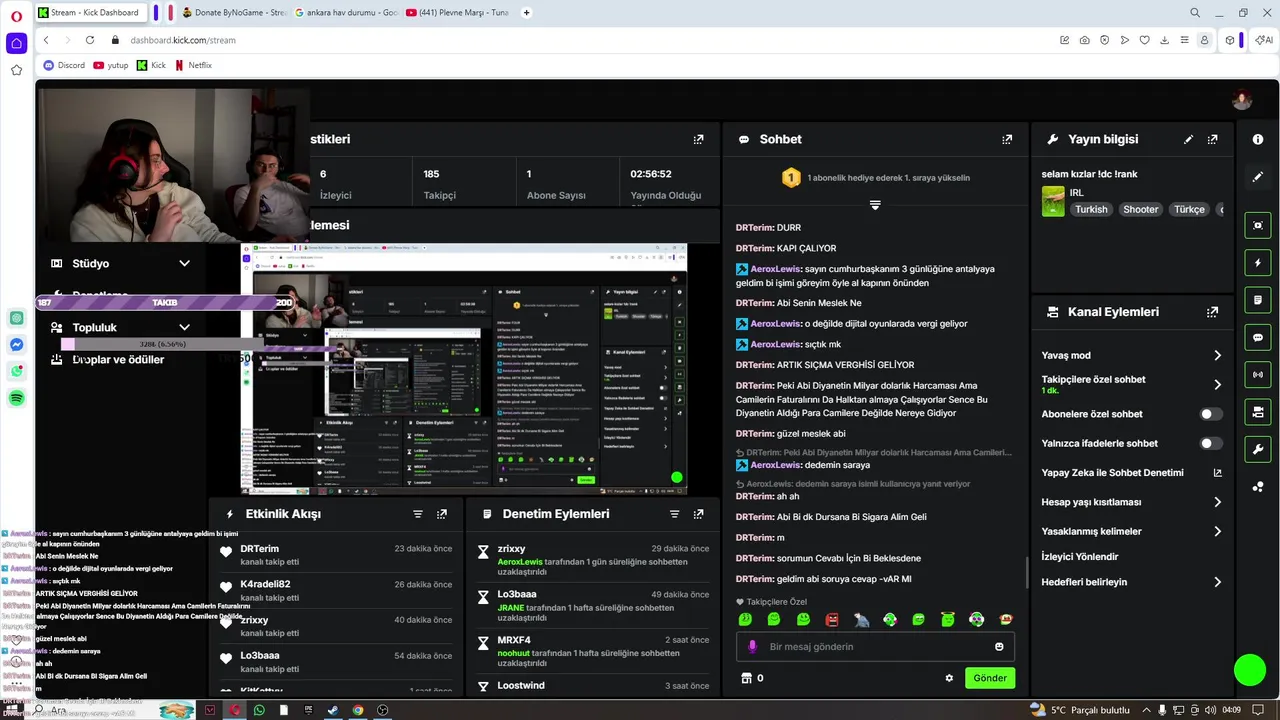Expand Hesap yaşı kısıtlaması options
This screenshot has height=720, width=1280.
[x=1217, y=502]
